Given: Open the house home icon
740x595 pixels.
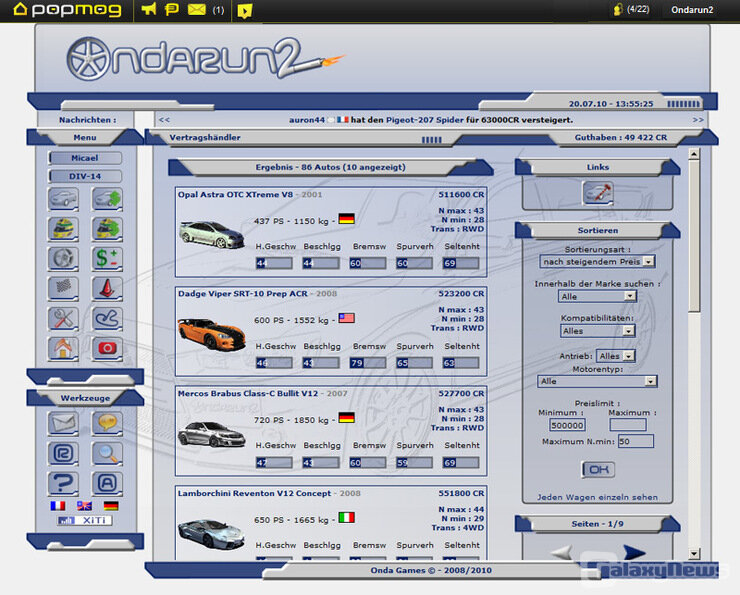Looking at the screenshot, I should [x=63, y=349].
